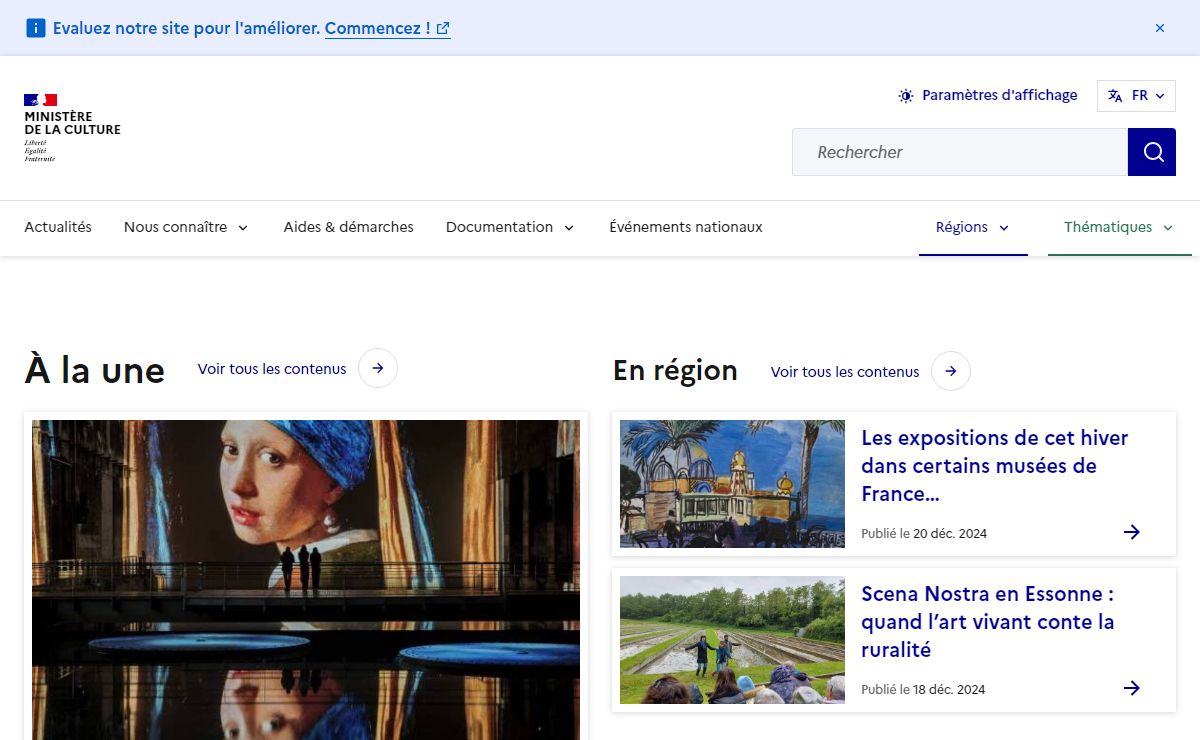The image size is (1200, 740).
Task: Click Voir tous les contenus for En région
Action: (x=845, y=372)
